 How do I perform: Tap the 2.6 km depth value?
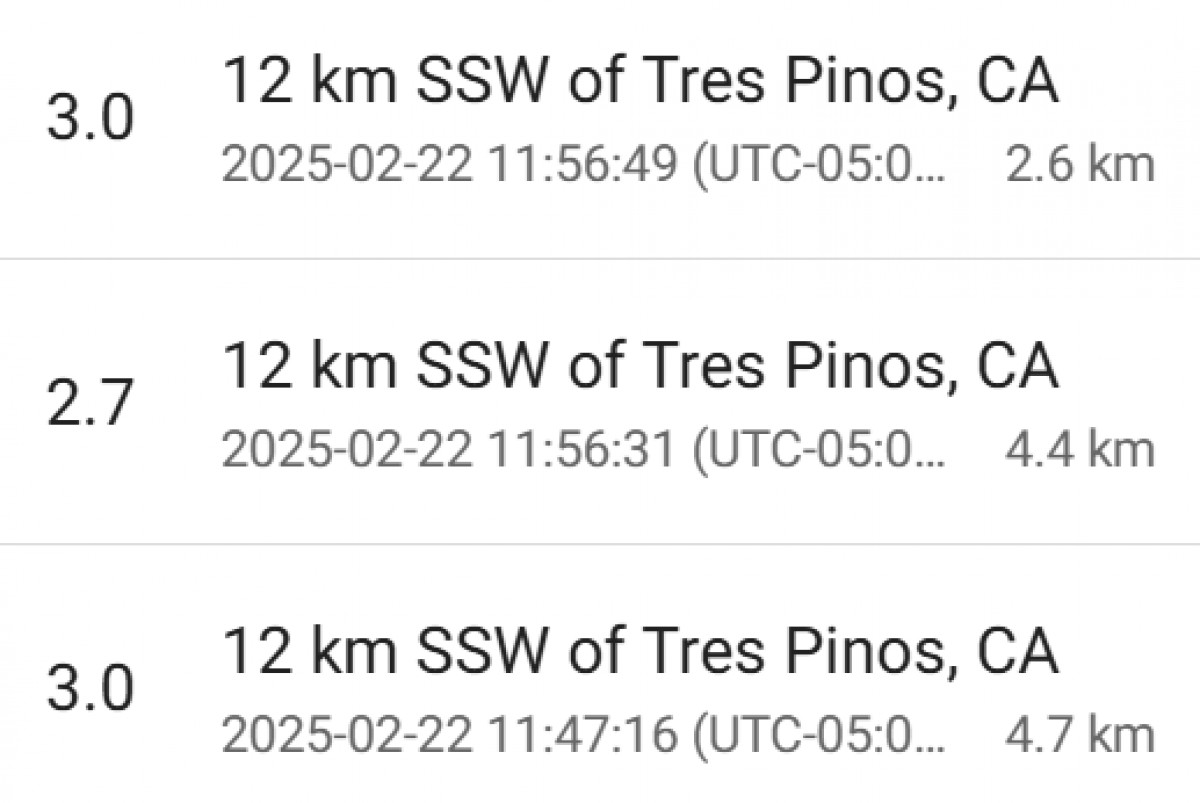click(1080, 165)
